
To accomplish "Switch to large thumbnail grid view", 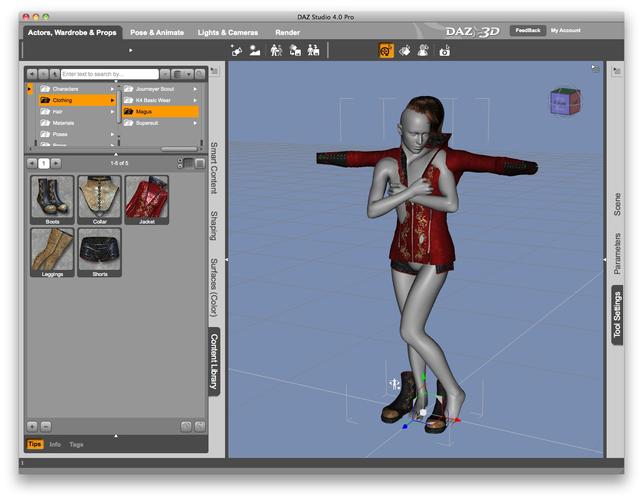I will click(x=189, y=163).
